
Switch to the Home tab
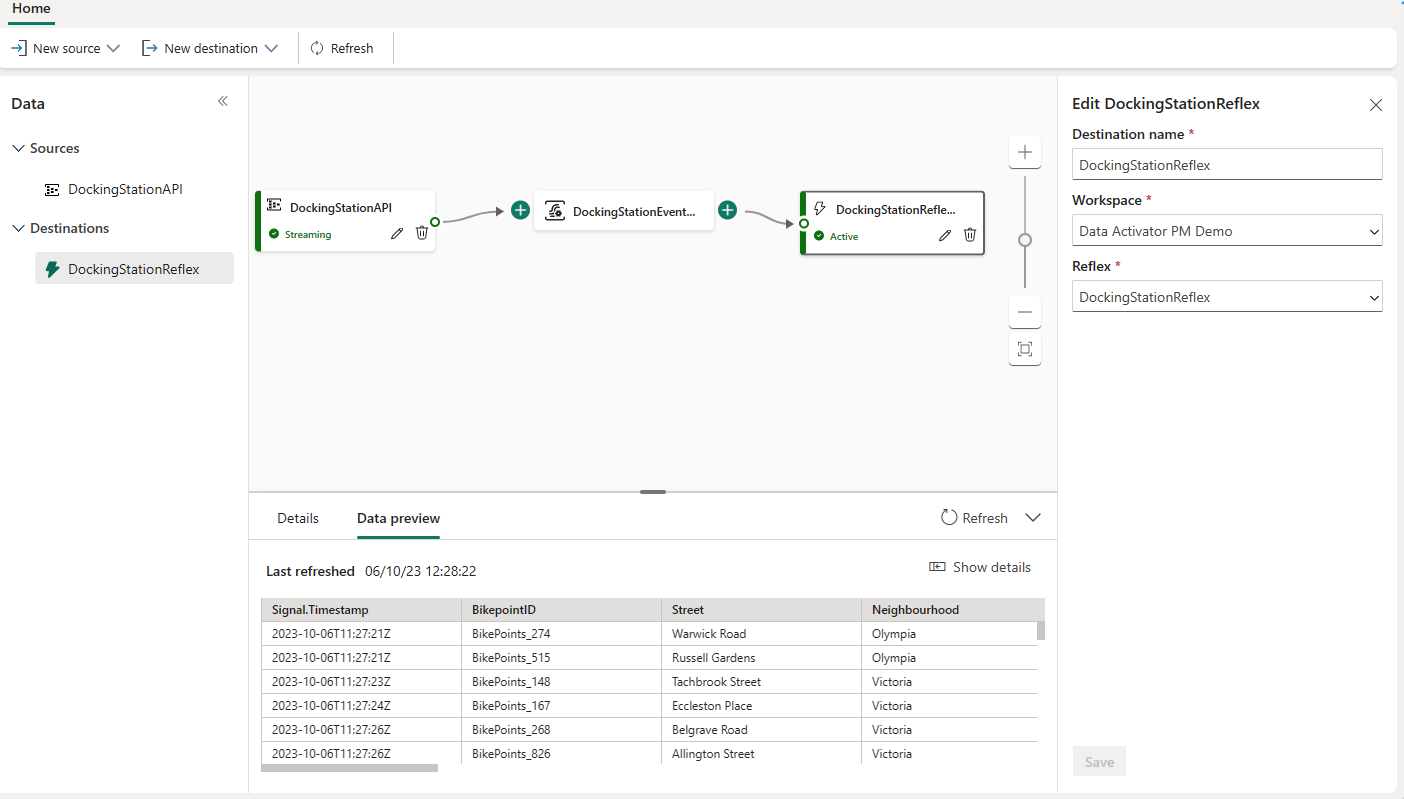pyautogui.click(x=31, y=9)
